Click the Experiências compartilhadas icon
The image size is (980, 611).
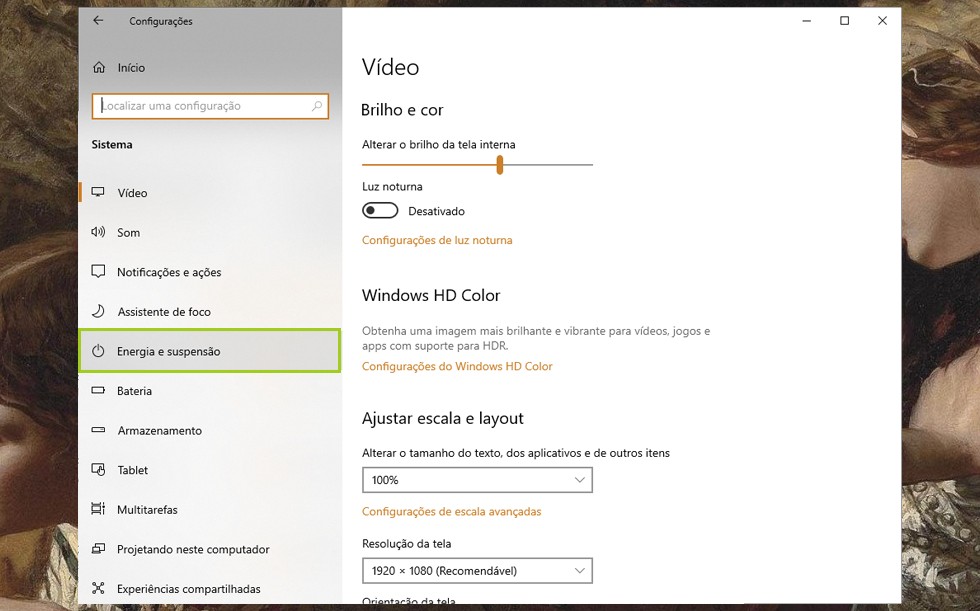click(x=98, y=589)
